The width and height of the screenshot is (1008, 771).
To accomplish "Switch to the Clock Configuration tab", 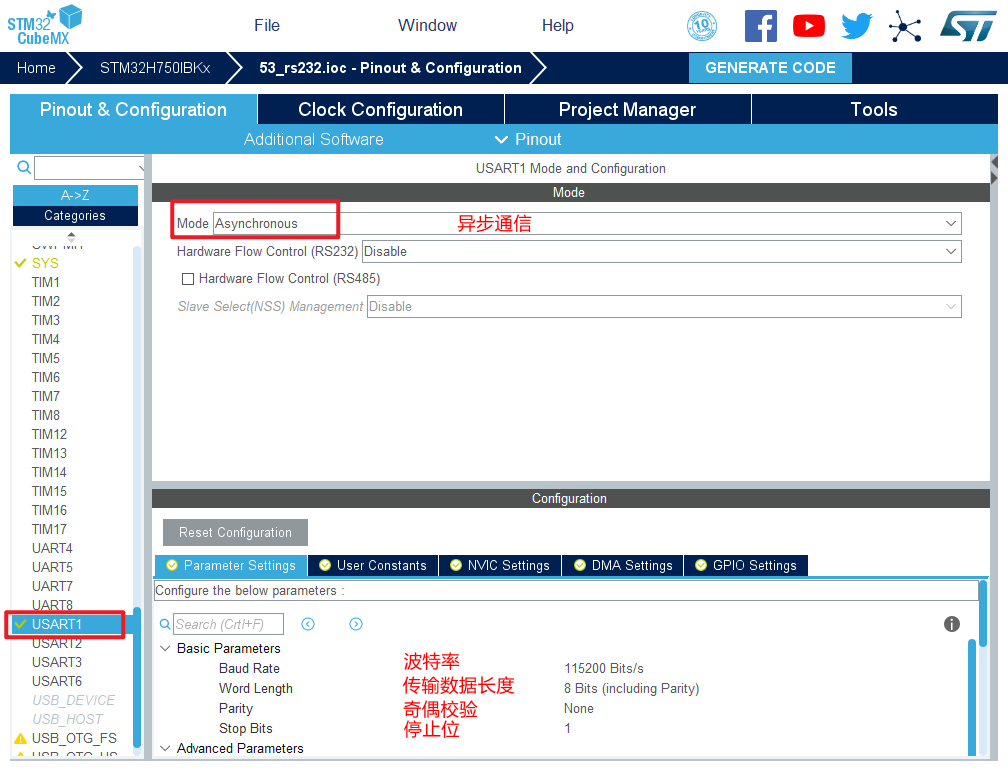I will pyautogui.click(x=380, y=110).
